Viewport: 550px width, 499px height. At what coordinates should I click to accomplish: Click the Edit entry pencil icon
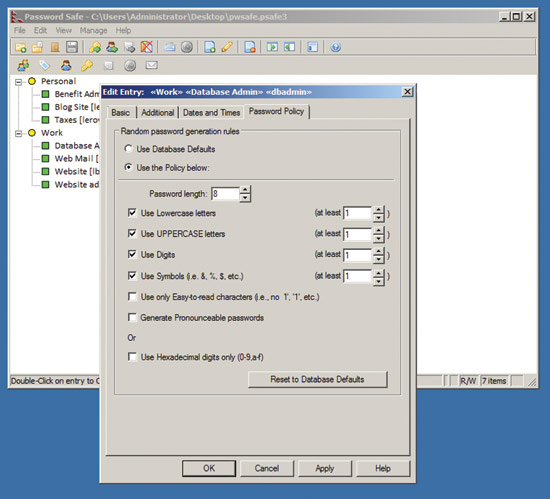point(227,47)
